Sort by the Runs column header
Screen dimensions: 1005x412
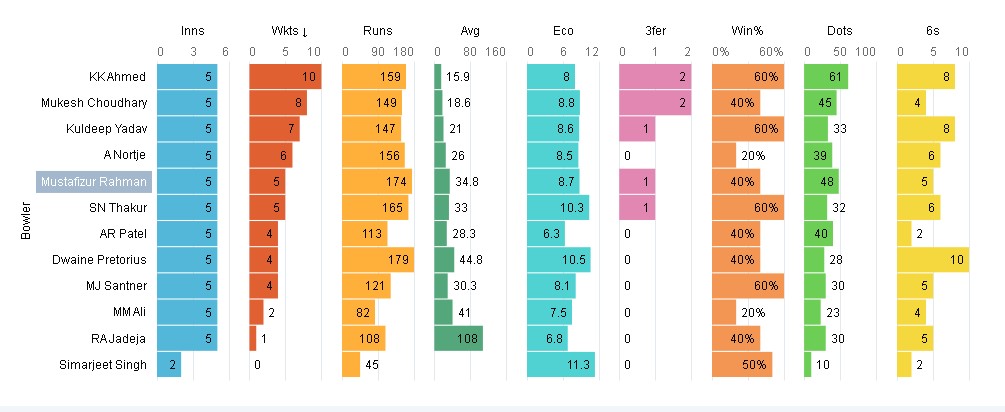point(377,32)
